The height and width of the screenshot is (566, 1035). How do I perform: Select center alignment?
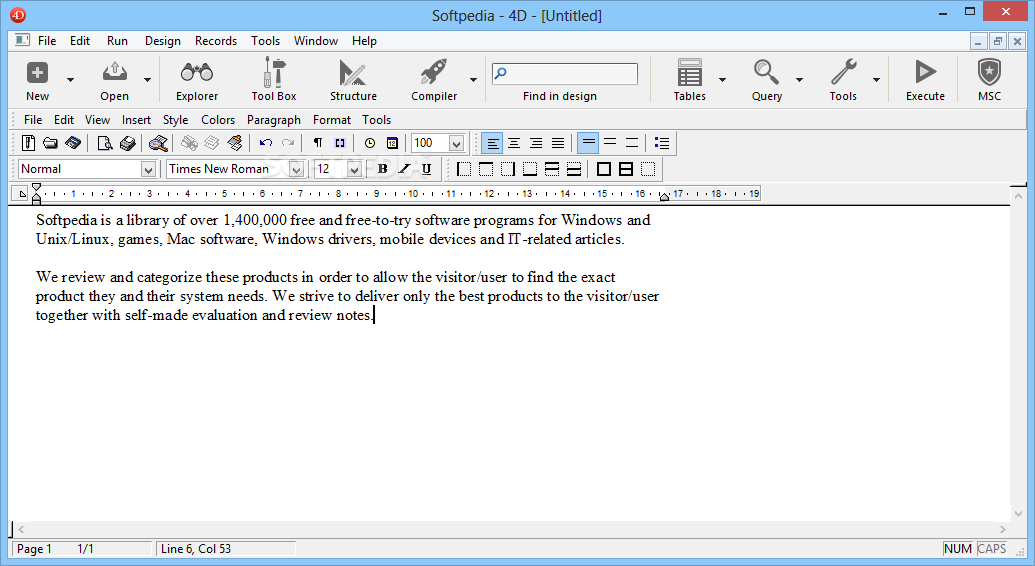coord(514,143)
